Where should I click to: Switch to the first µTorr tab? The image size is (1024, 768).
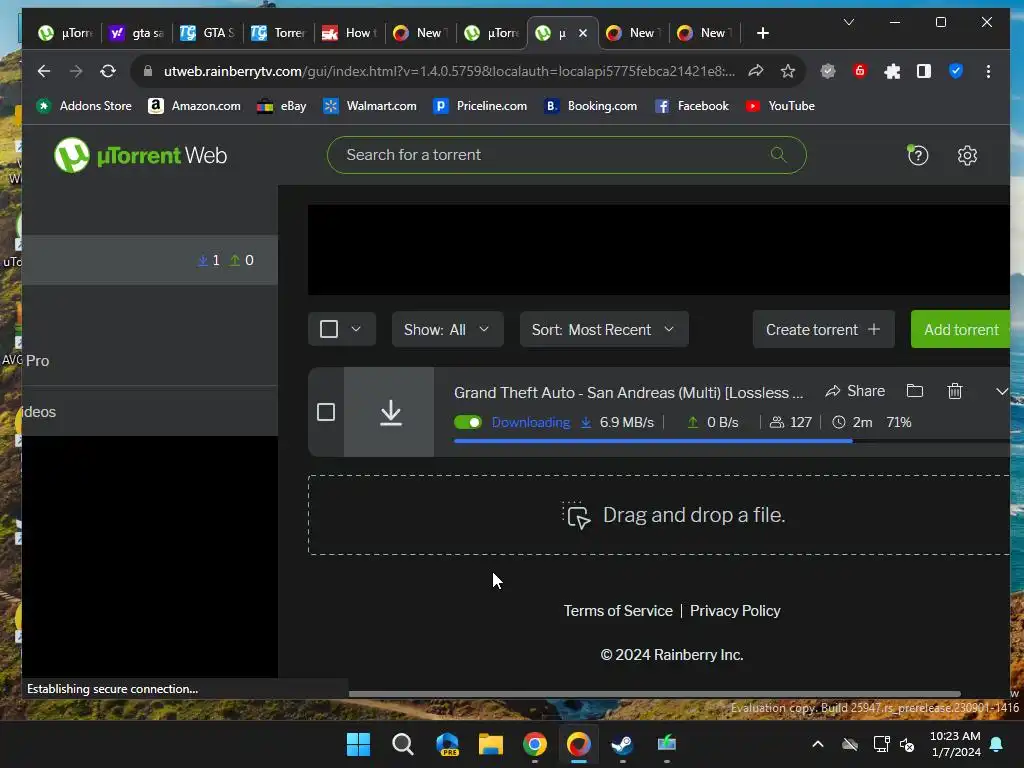click(65, 33)
